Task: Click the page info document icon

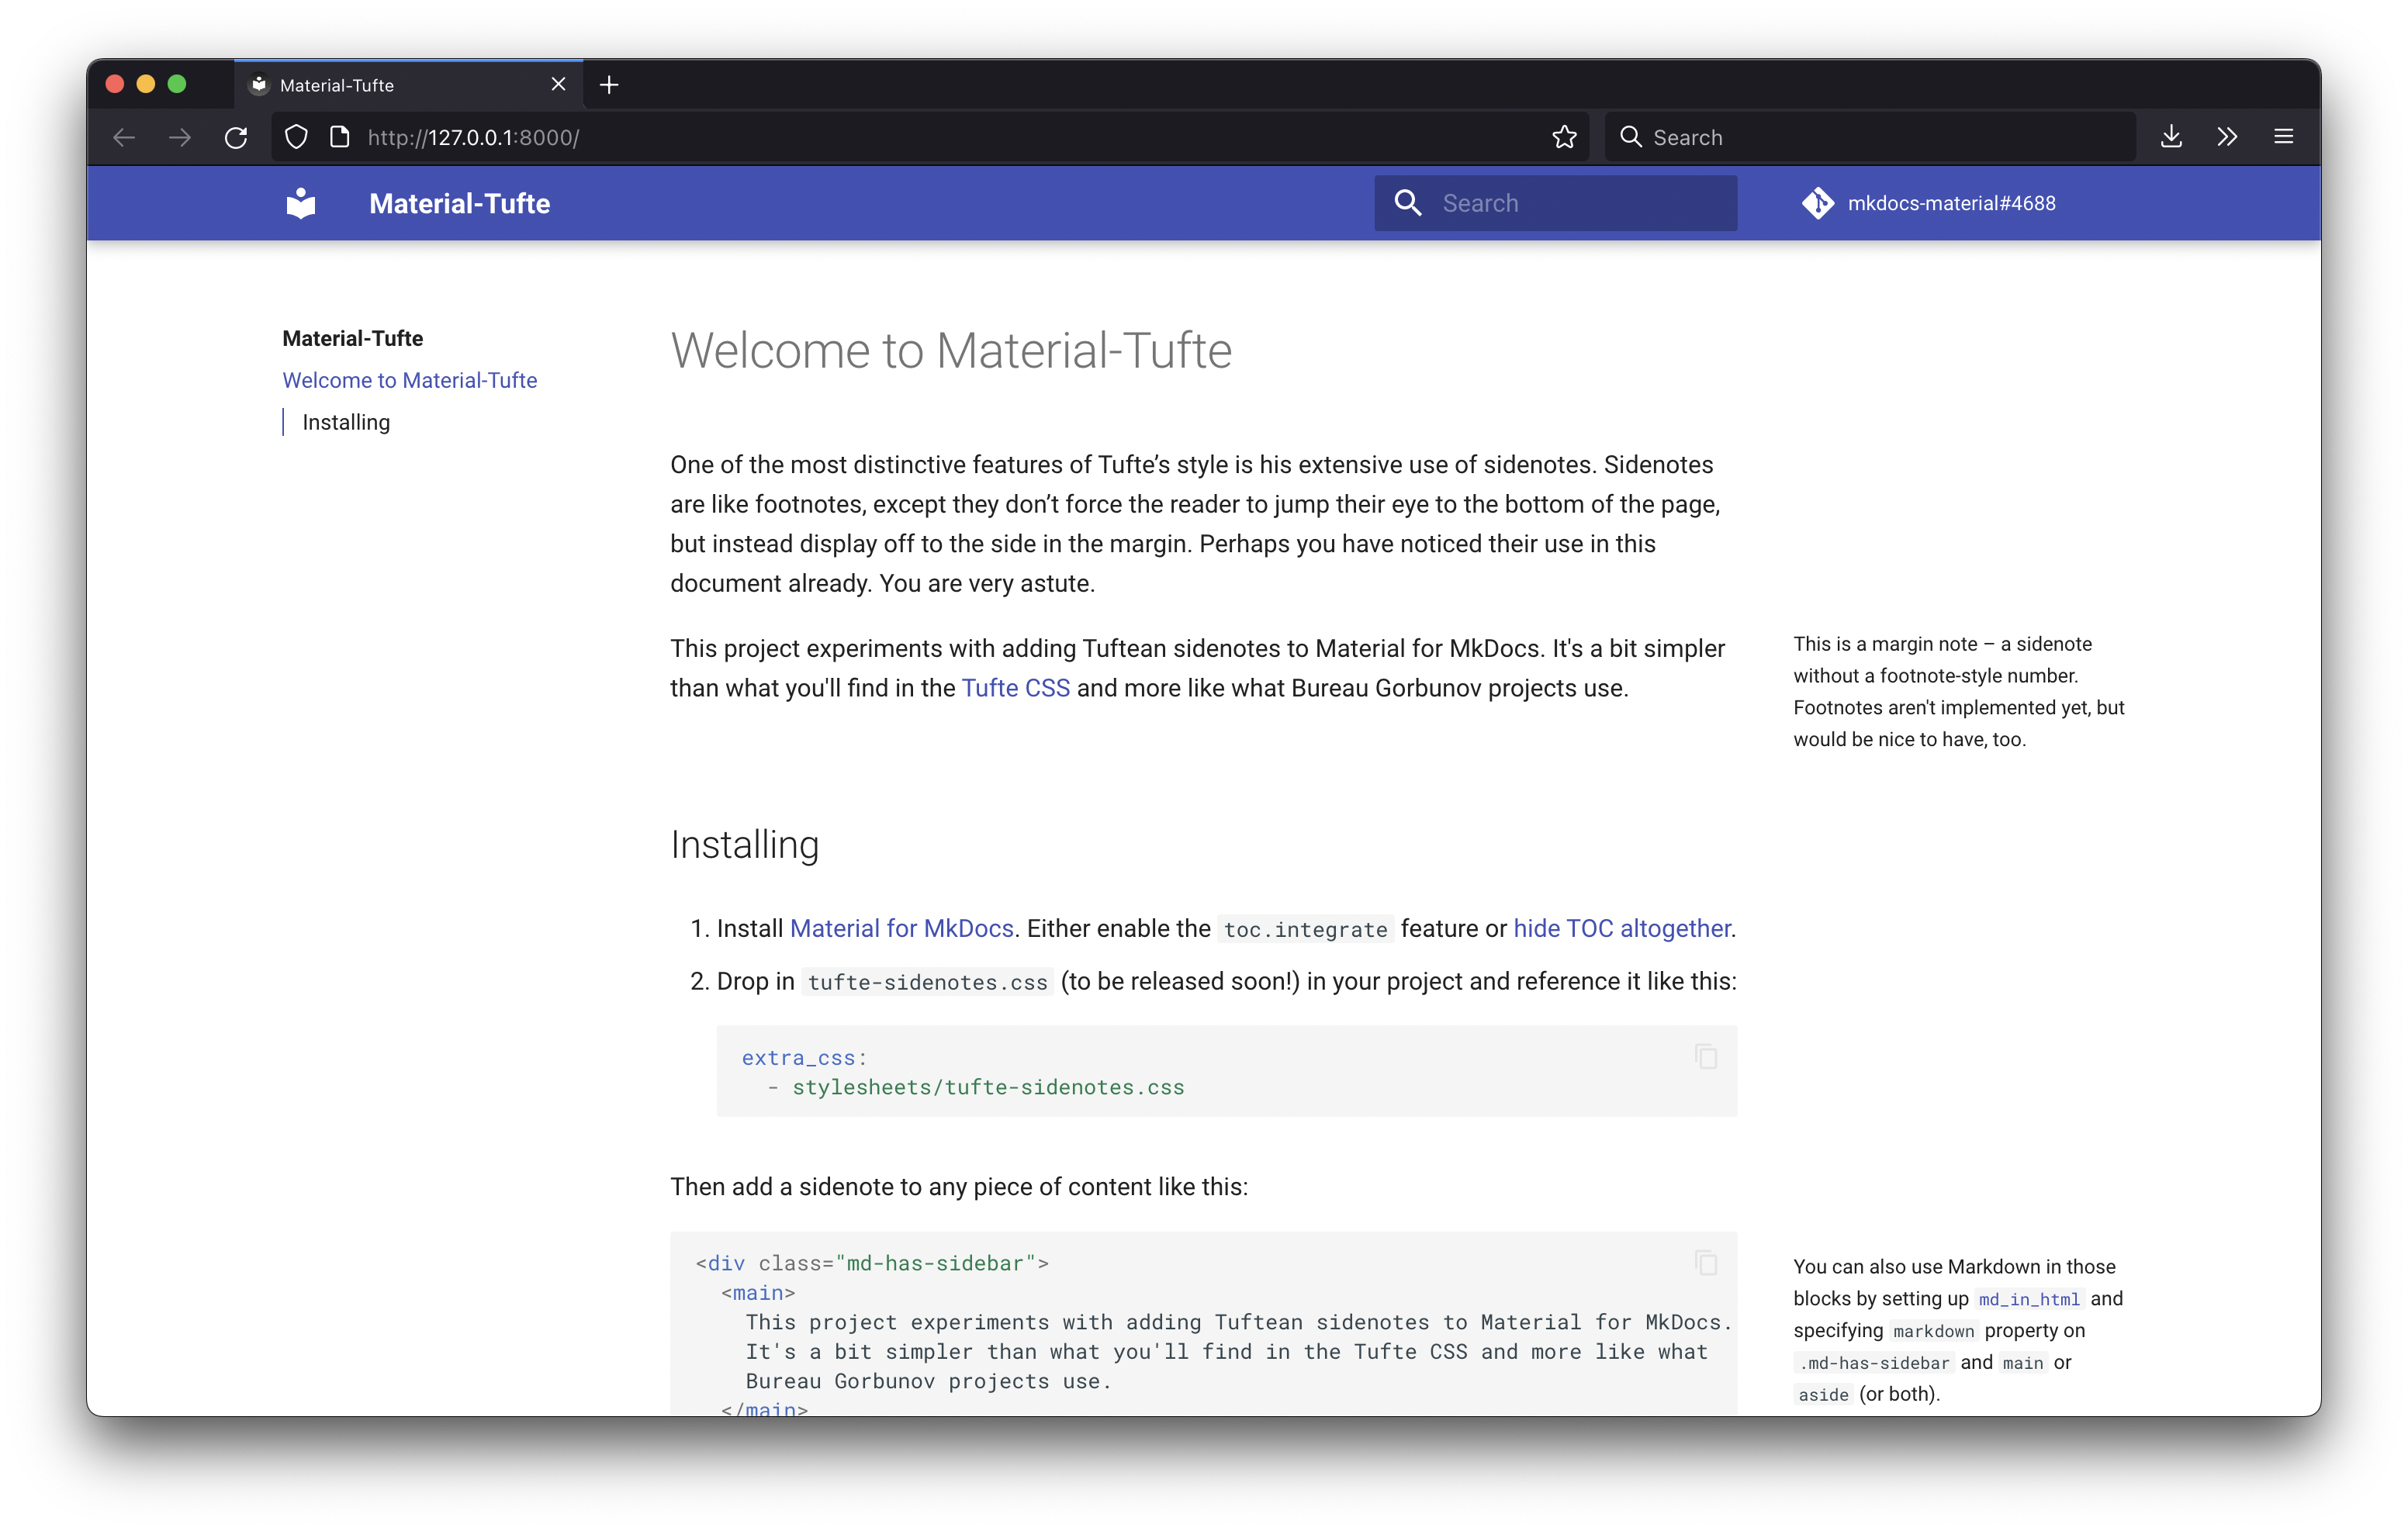Action: click(x=340, y=137)
